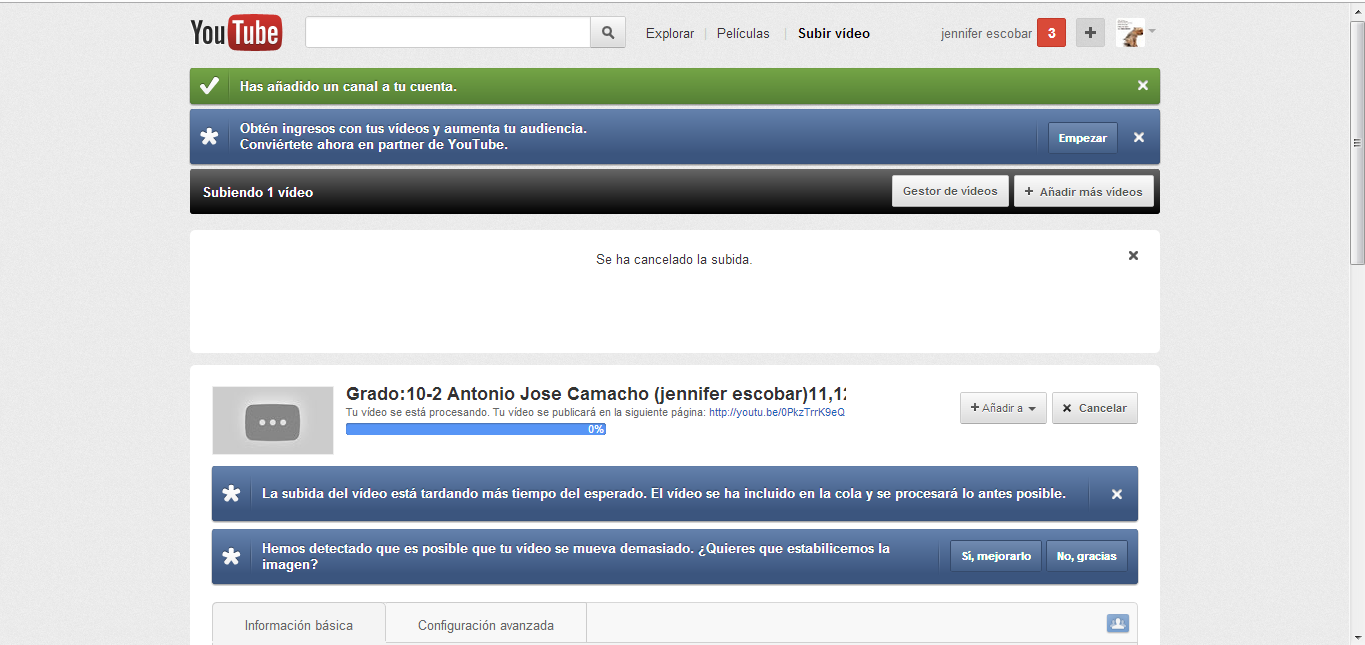
Task: Click the green checkmark success icon
Action: (209, 86)
